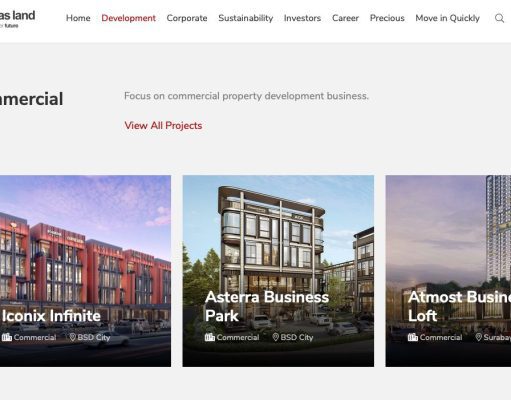Image resolution: width=511 pixels, height=400 pixels.
Task: Open Asterra Business Park project title
Action: click(x=267, y=306)
